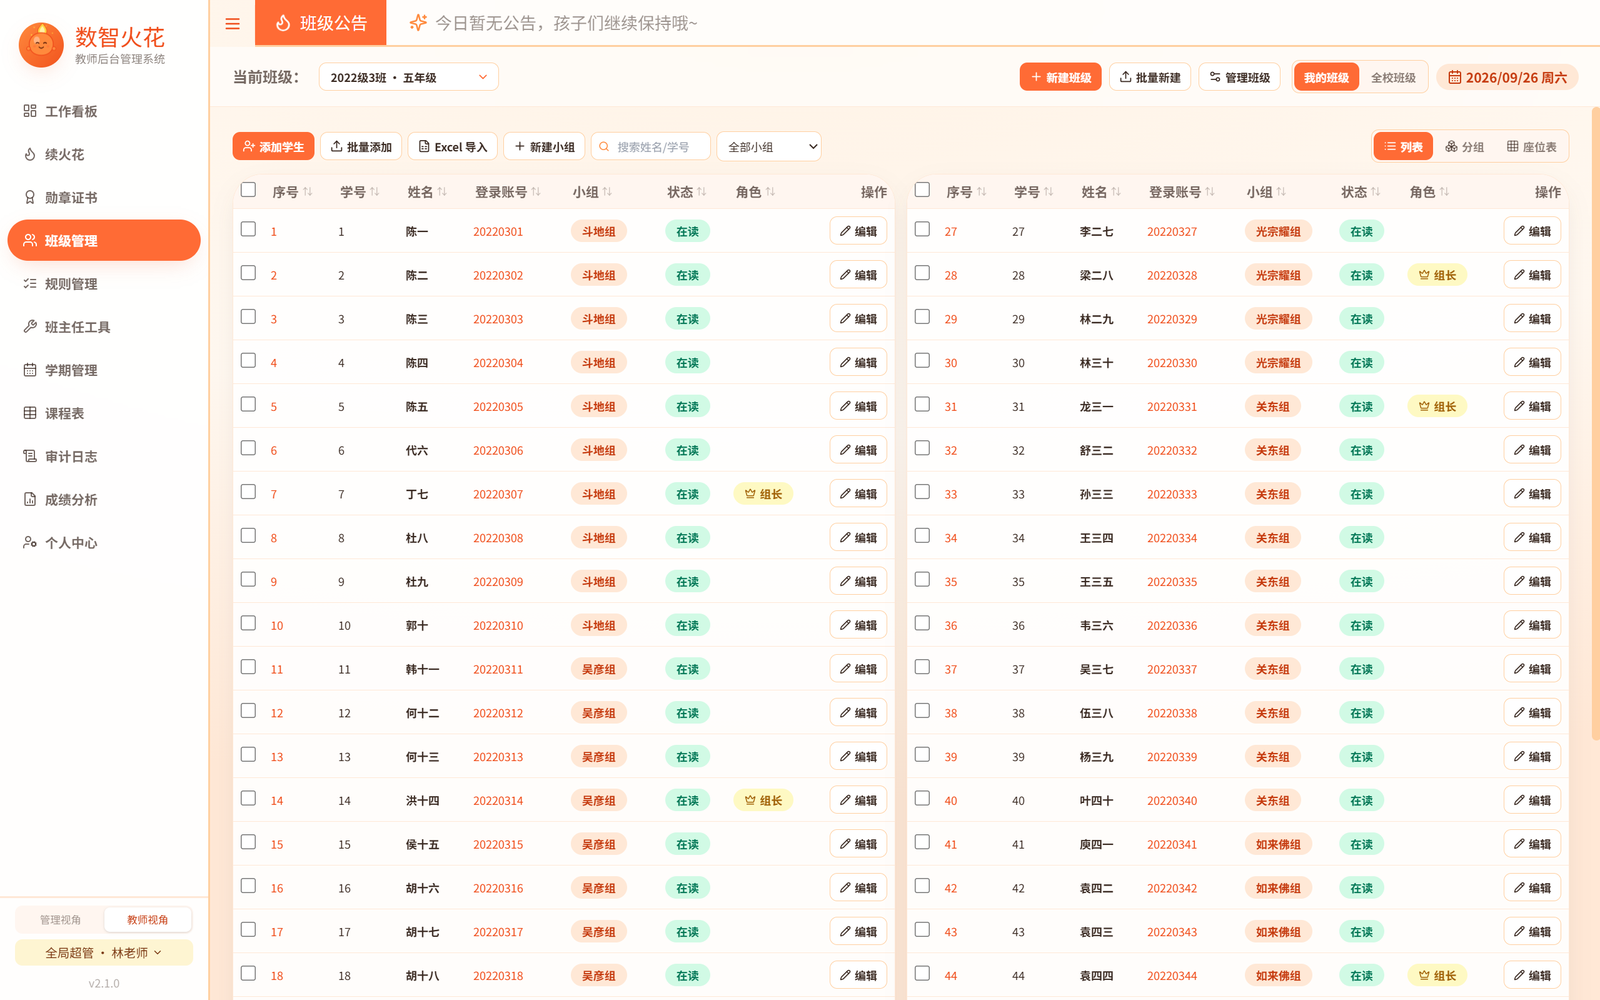Focus the 搜索姓名/学号 search field
This screenshot has height=1000, width=1600.
tap(651, 147)
